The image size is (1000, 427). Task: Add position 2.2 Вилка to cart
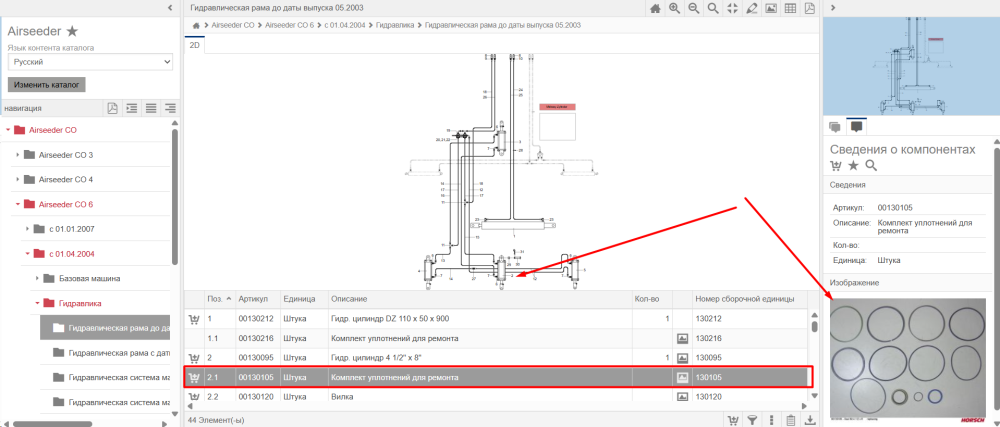194,396
